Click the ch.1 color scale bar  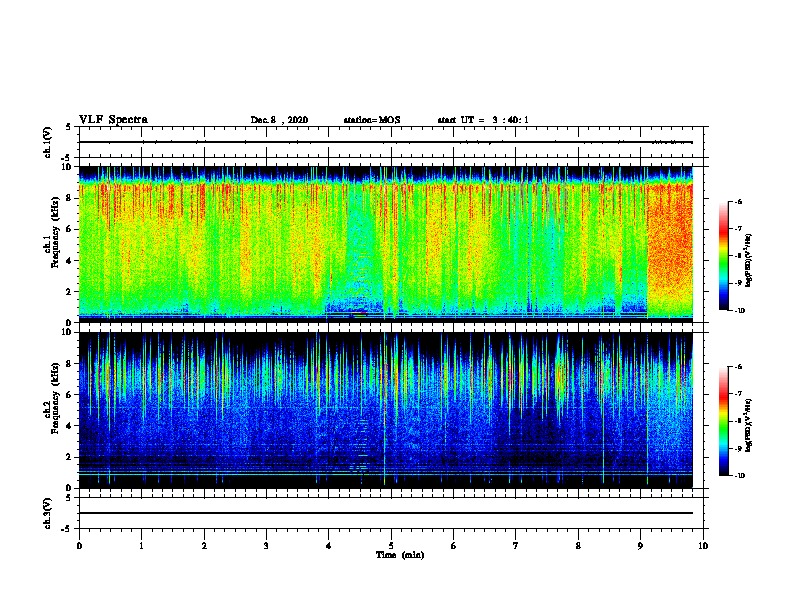click(x=723, y=256)
